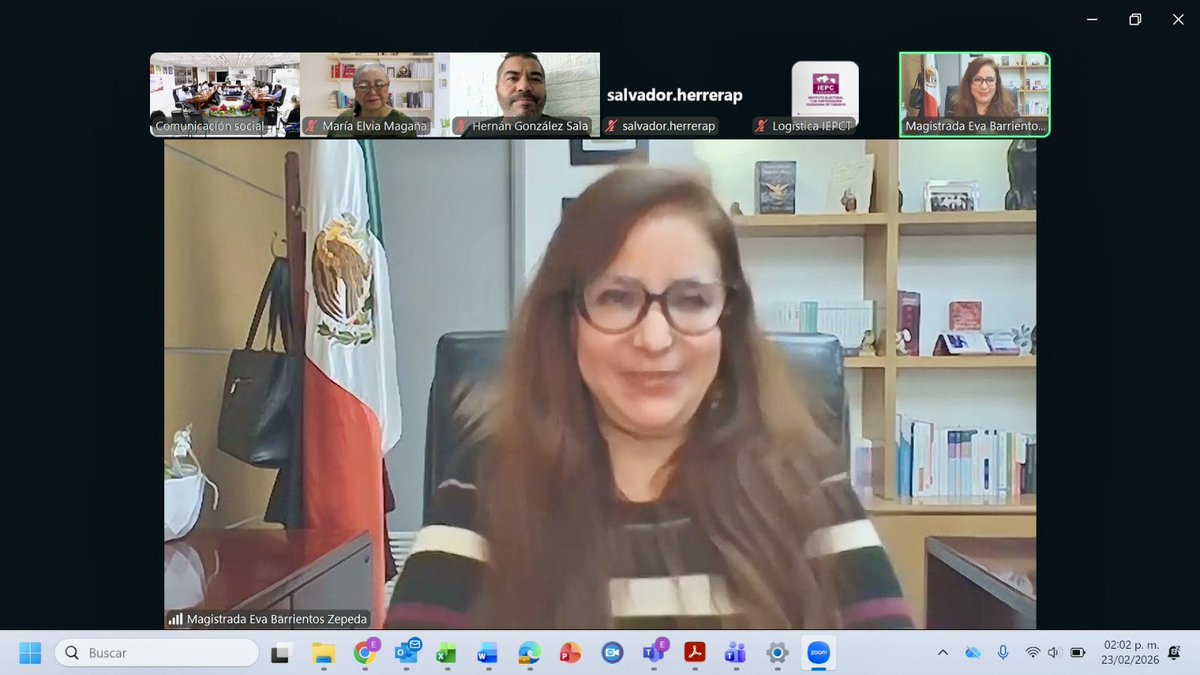This screenshot has height=675, width=1200.
Task: Open Adobe Acrobat from the taskbar
Action: pyautogui.click(x=694, y=653)
